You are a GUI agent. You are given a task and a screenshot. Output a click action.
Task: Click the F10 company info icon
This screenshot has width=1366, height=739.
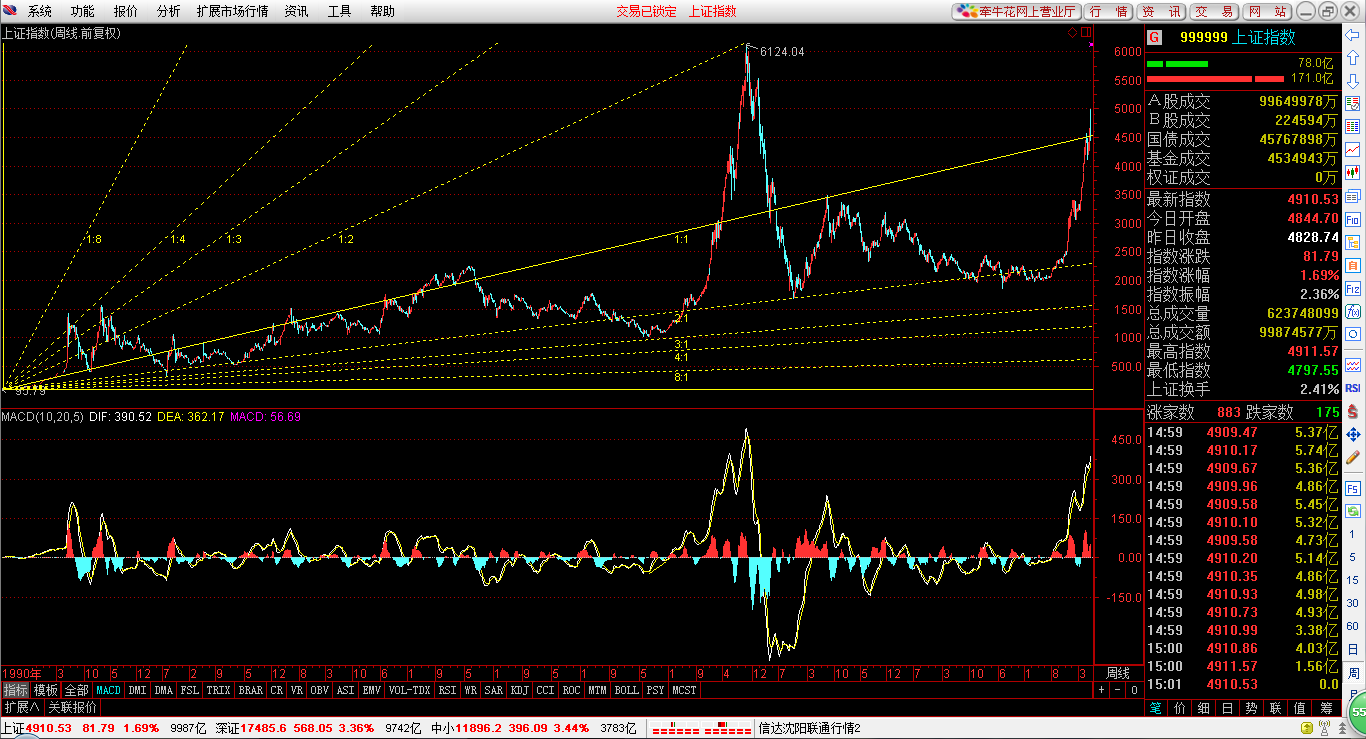[x=1353, y=219]
